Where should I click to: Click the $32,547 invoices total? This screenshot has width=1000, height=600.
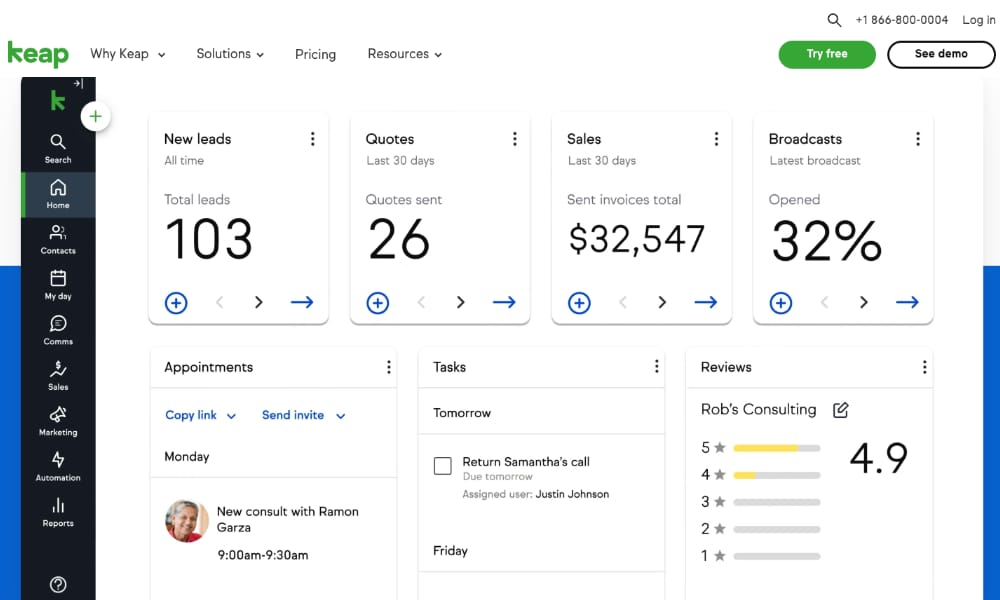636,239
